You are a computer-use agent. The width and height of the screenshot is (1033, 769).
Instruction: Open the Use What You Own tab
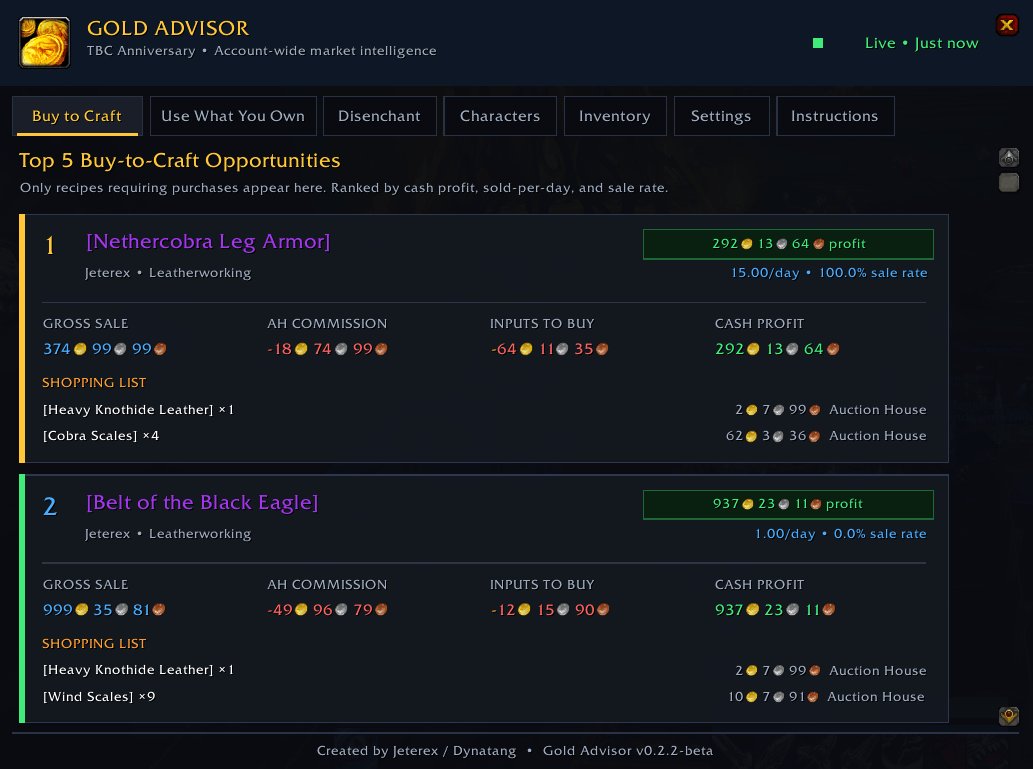[233, 116]
